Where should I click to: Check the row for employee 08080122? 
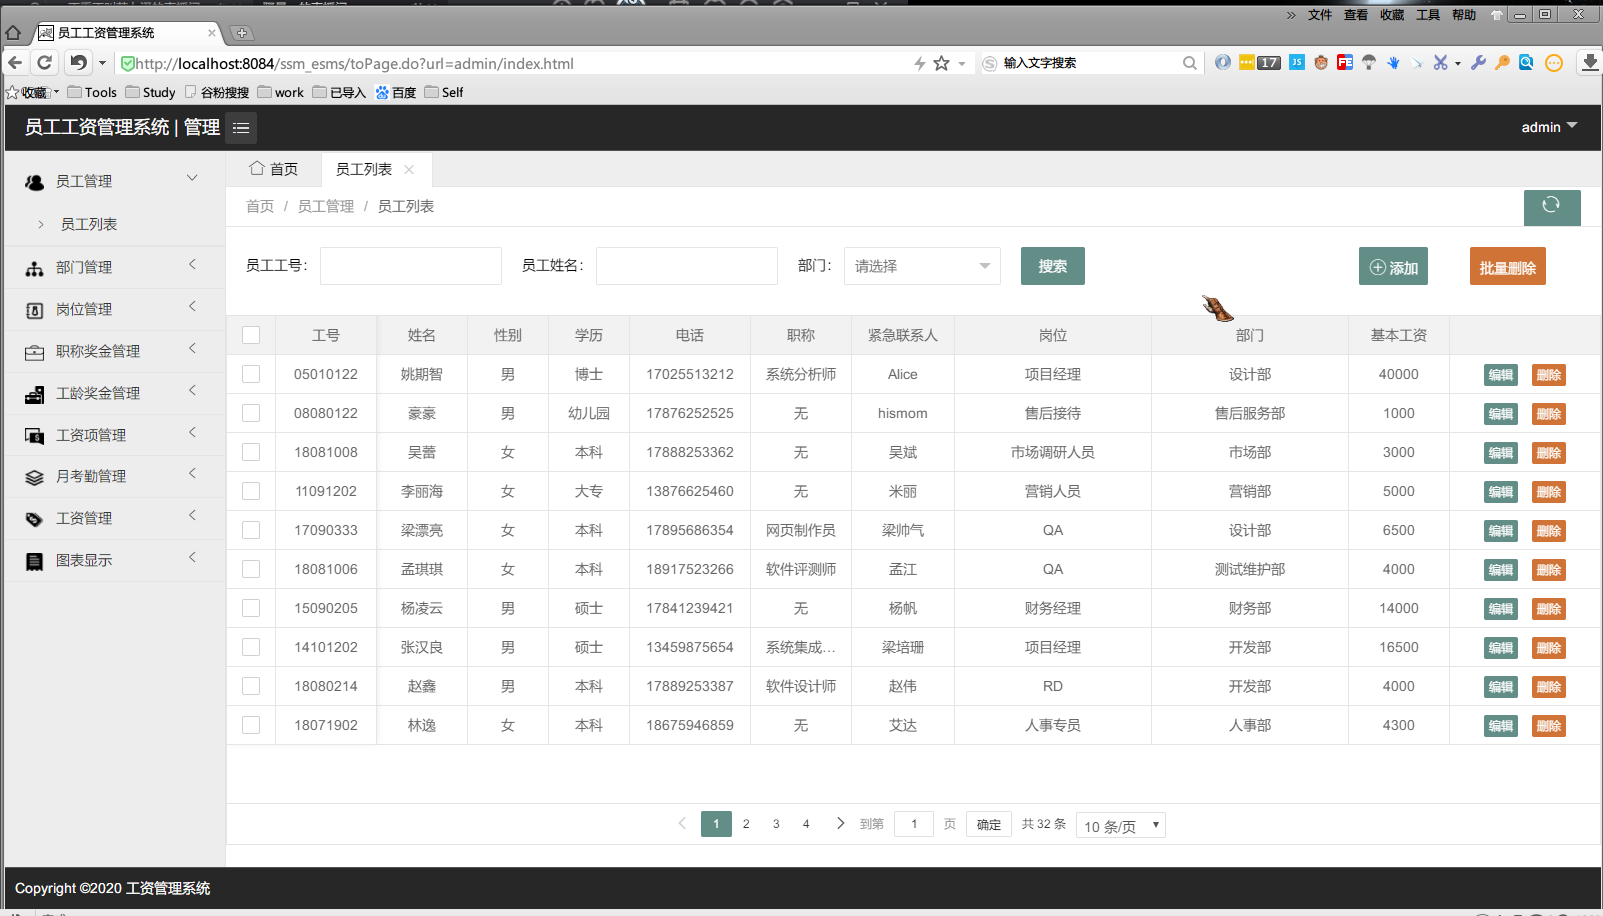pyautogui.click(x=251, y=413)
